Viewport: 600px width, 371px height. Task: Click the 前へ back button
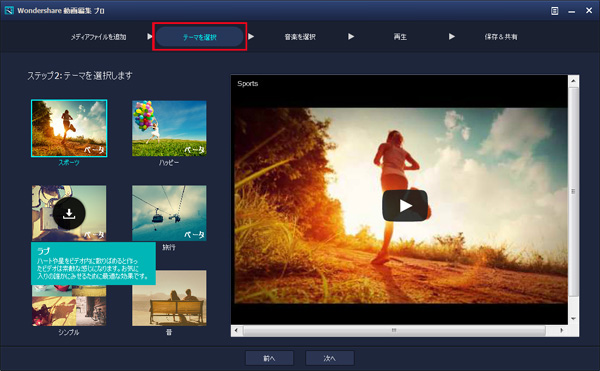tap(269, 358)
